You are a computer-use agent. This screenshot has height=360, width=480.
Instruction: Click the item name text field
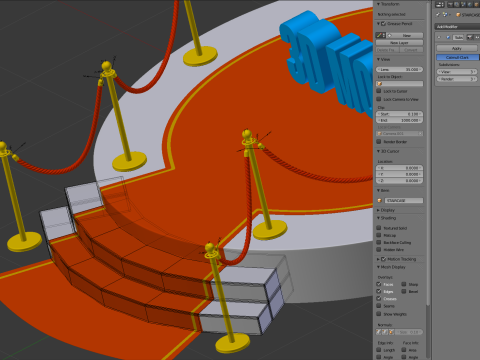[404, 200]
